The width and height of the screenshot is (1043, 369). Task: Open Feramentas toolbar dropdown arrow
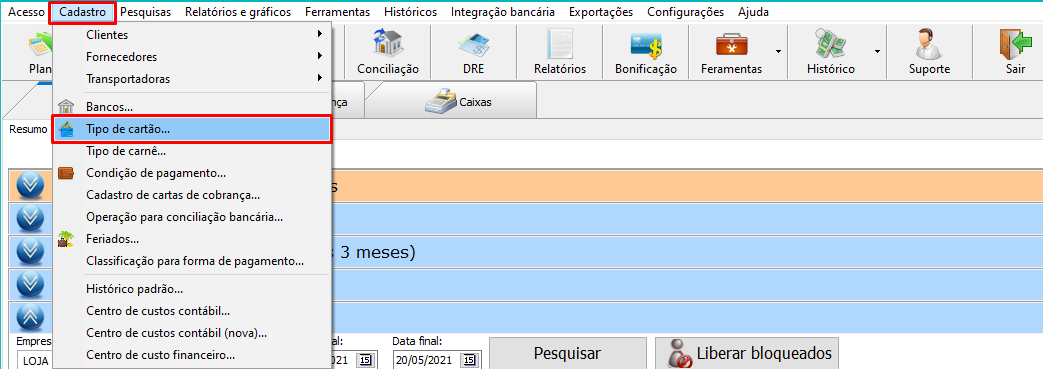pyautogui.click(x=778, y=51)
